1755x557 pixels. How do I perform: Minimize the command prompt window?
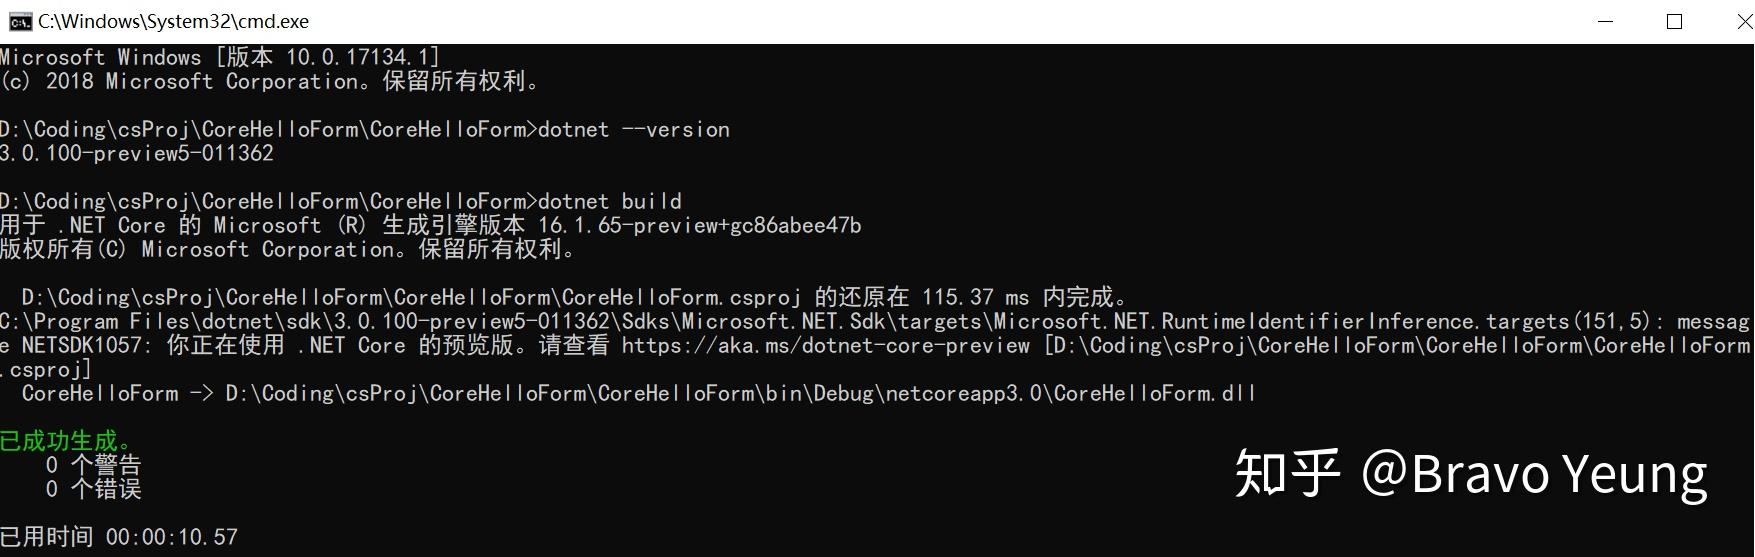click(x=1606, y=21)
